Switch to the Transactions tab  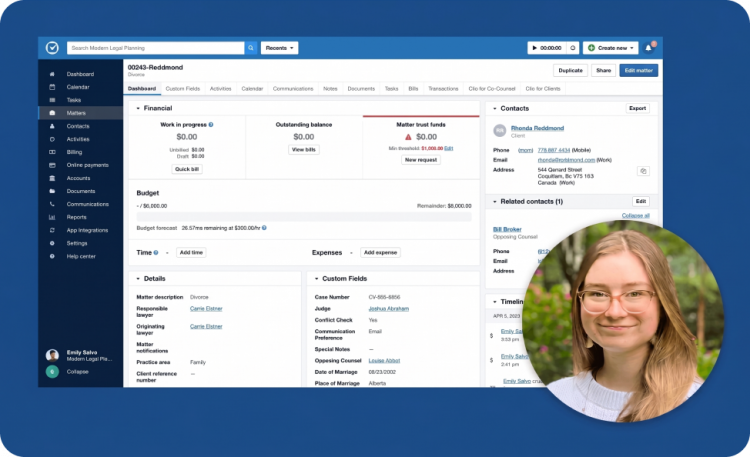coord(443,89)
